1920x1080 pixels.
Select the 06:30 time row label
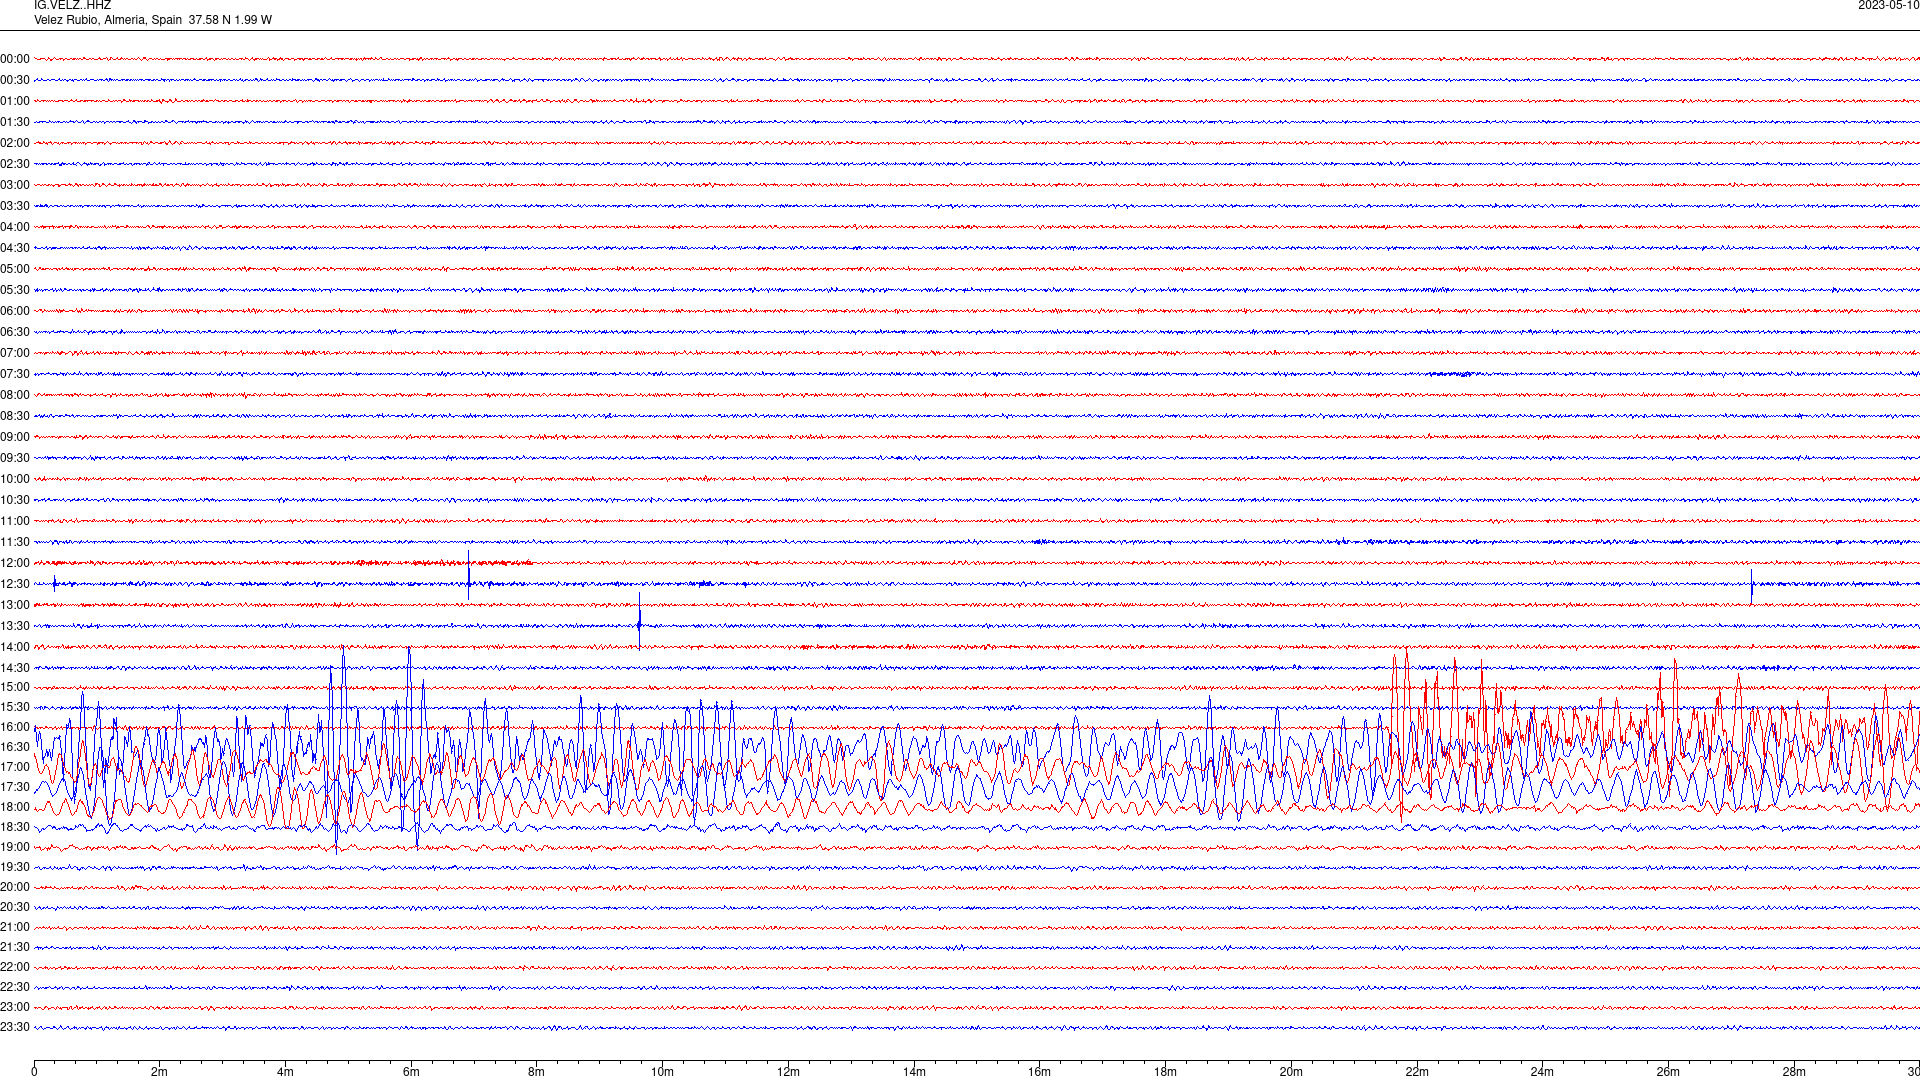tap(15, 332)
